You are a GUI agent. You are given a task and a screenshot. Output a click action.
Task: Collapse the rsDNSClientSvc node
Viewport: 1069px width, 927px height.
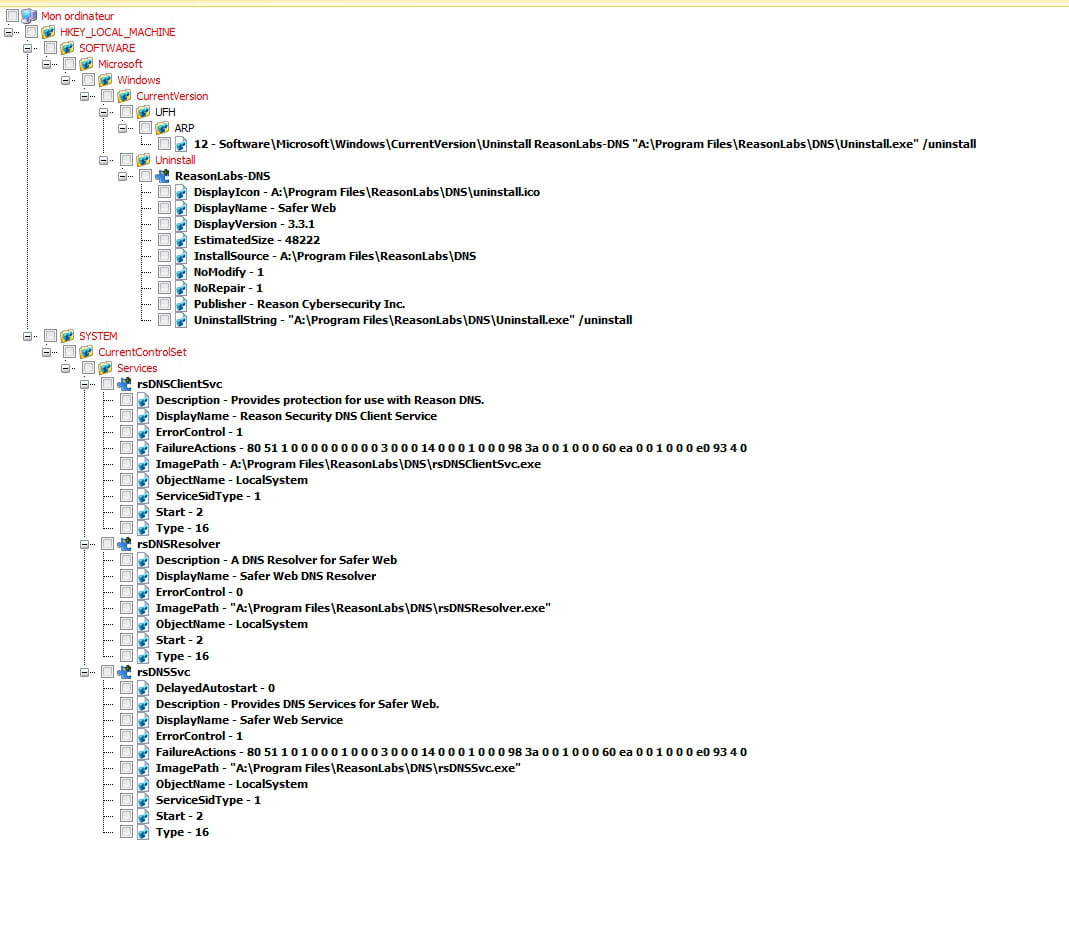pyautogui.click(x=85, y=384)
